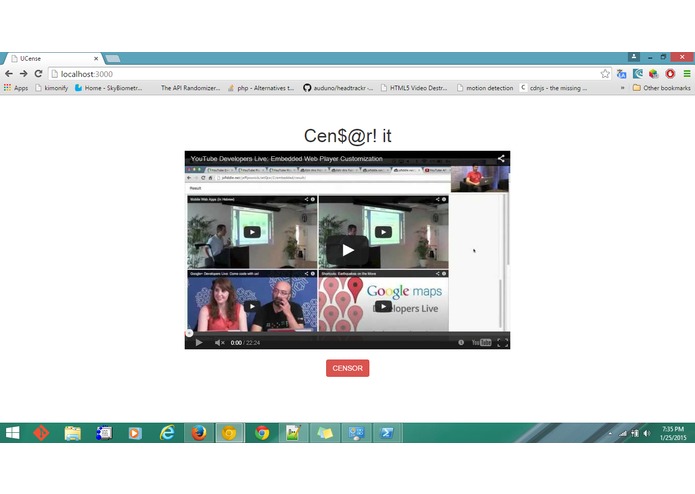Open the Home - SkyBiometr... bookmark

109,88
